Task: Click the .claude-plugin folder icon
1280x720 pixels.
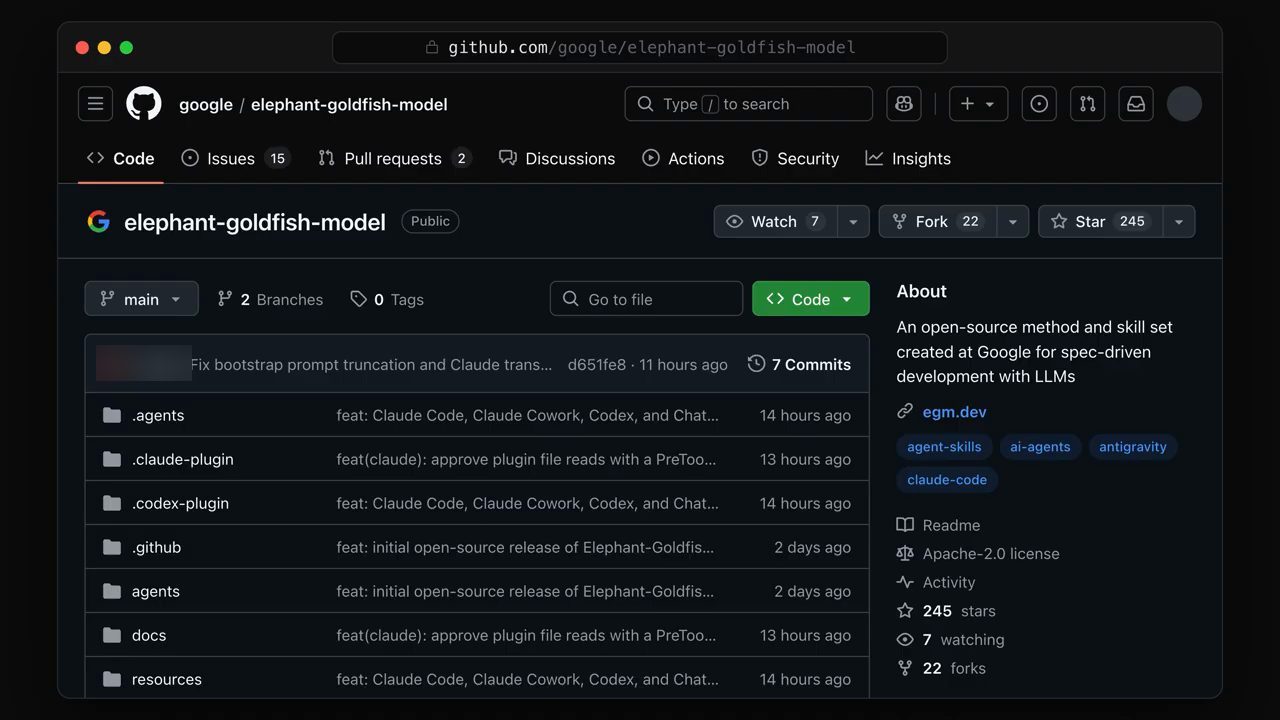Action: [x=112, y=459]
